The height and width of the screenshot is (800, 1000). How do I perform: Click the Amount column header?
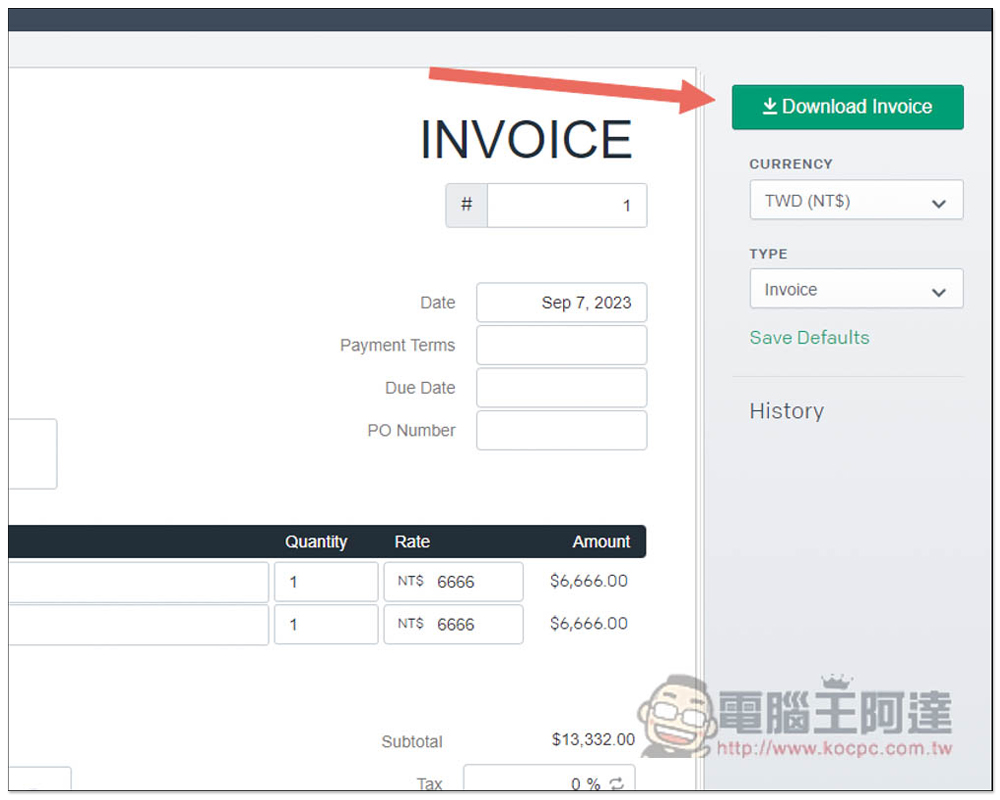(x=601, y=542)
